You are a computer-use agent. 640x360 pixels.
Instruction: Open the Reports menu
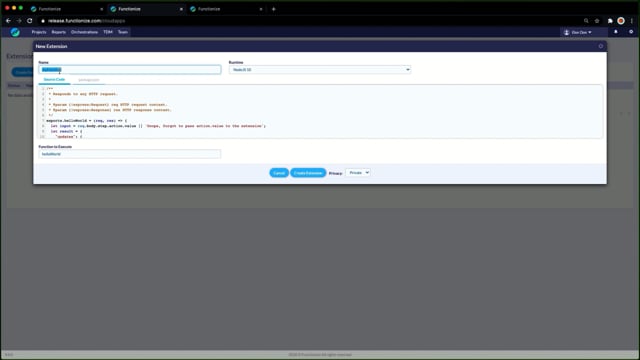(58, 32)
